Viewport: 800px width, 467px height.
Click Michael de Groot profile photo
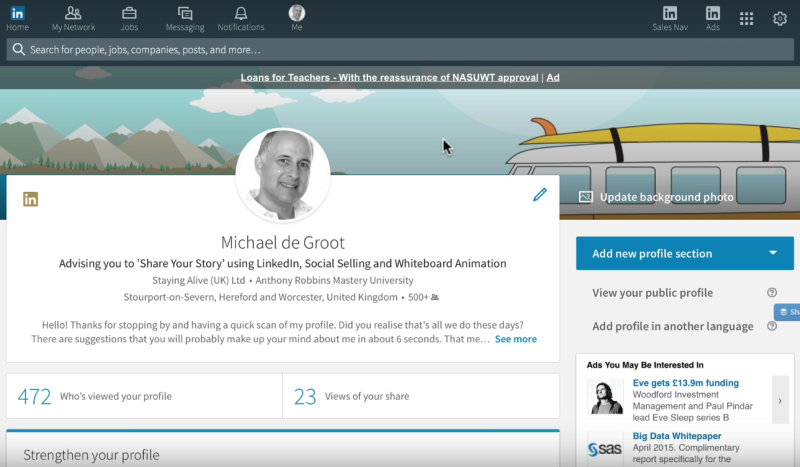tap(283, 175)
